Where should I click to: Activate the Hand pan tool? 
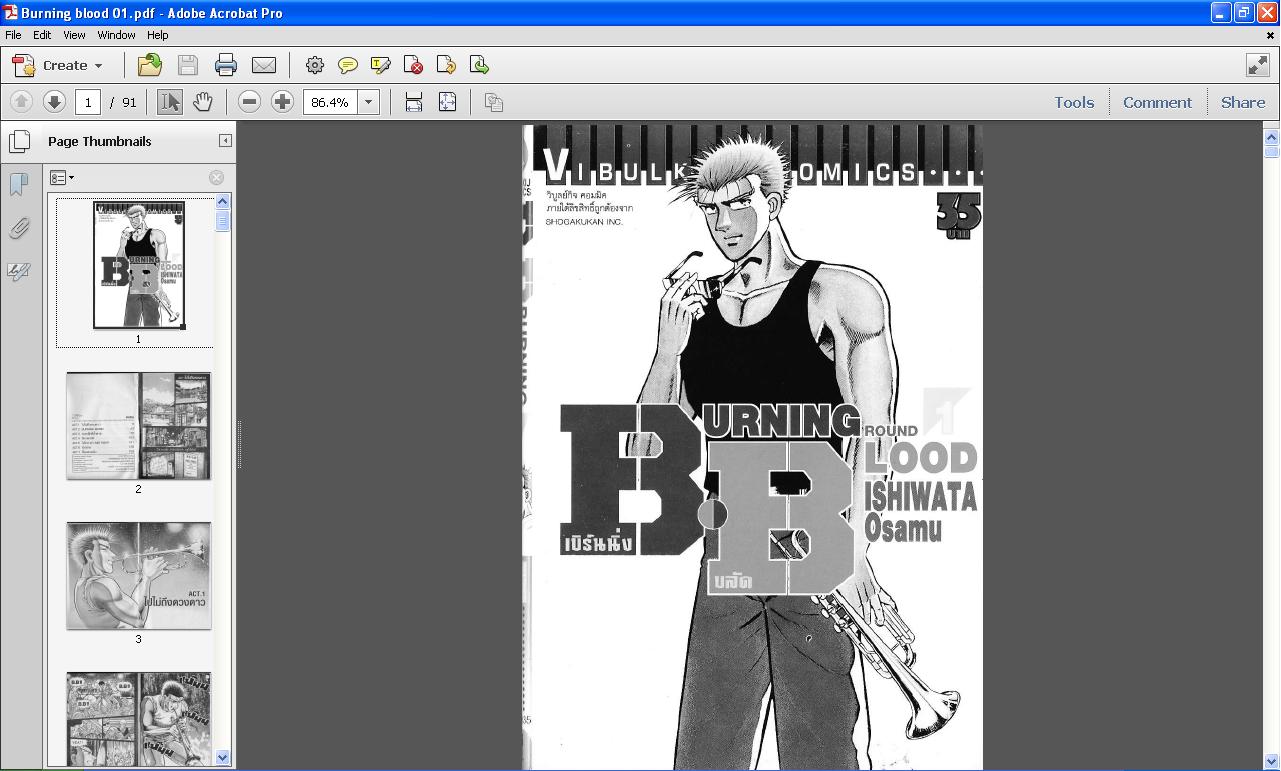point(203,102)
